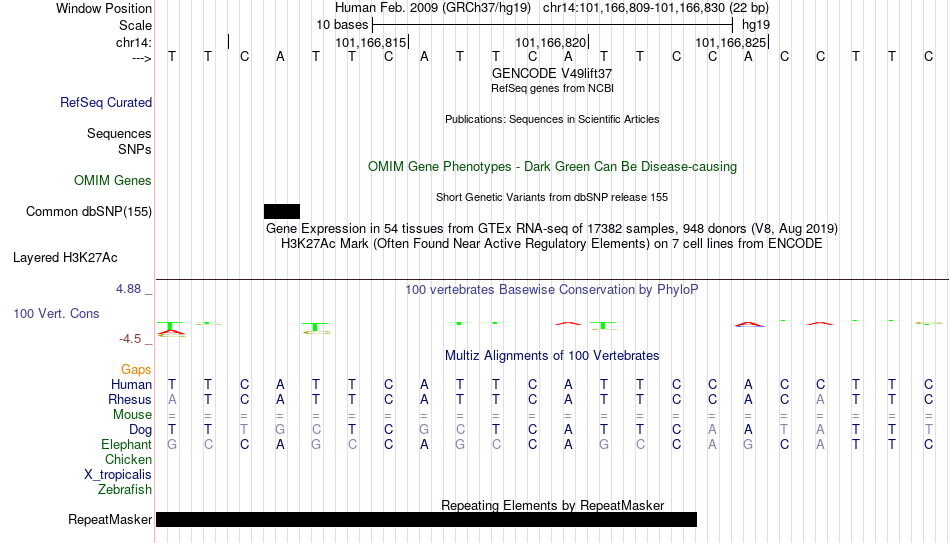Click the RefSeq Curated track label
The width and height of the screenshot is (950, 543).
tap(105, 102)
